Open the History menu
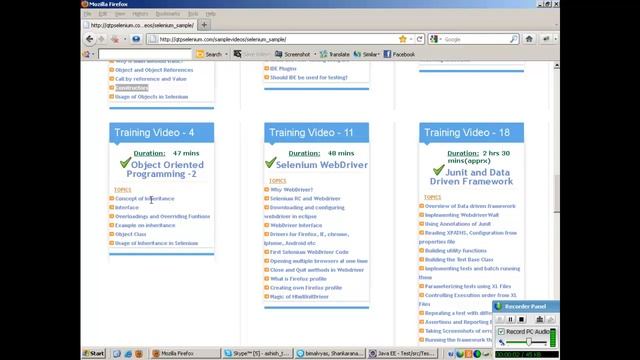Image resolution: width=640 pixels, height=360 pixels. point(140,13)
